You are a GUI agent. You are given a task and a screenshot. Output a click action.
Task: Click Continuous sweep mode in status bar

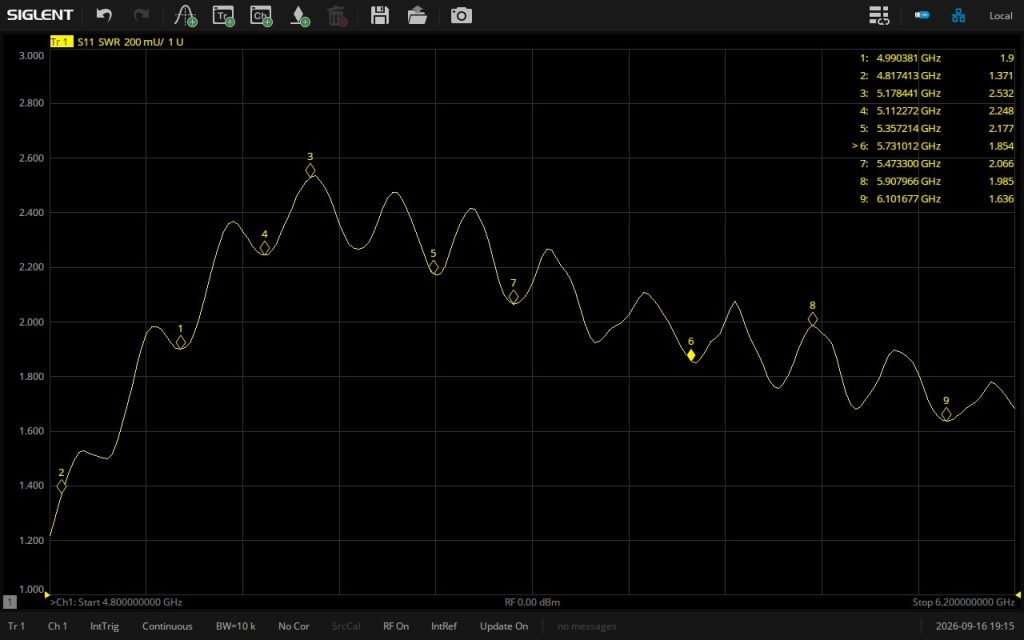(167, 626)
